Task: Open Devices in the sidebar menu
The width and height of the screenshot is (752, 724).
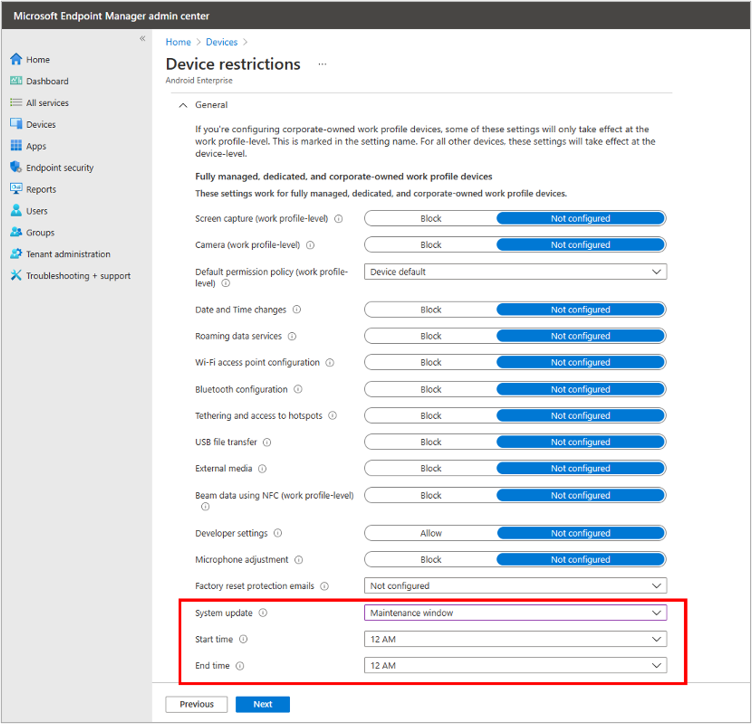Action: pyautogui.click(x=41, y=124)
